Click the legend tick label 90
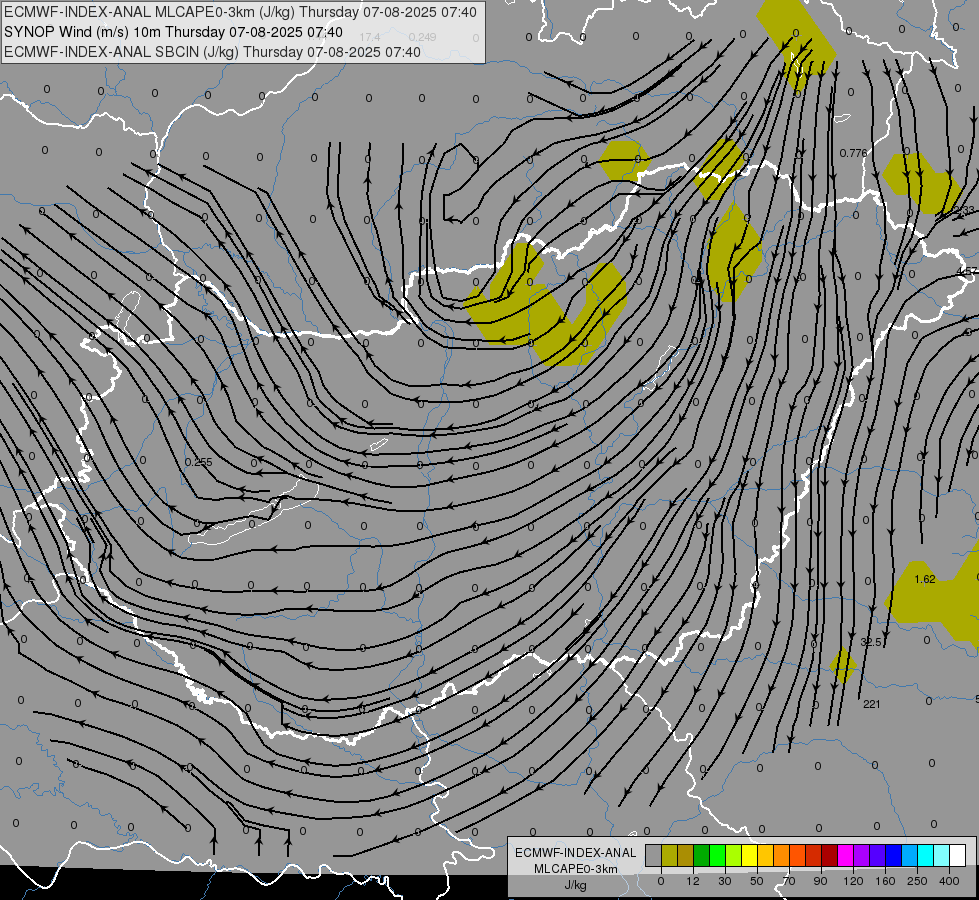Screen dimensions: 979x900 (x=821, y=881)
